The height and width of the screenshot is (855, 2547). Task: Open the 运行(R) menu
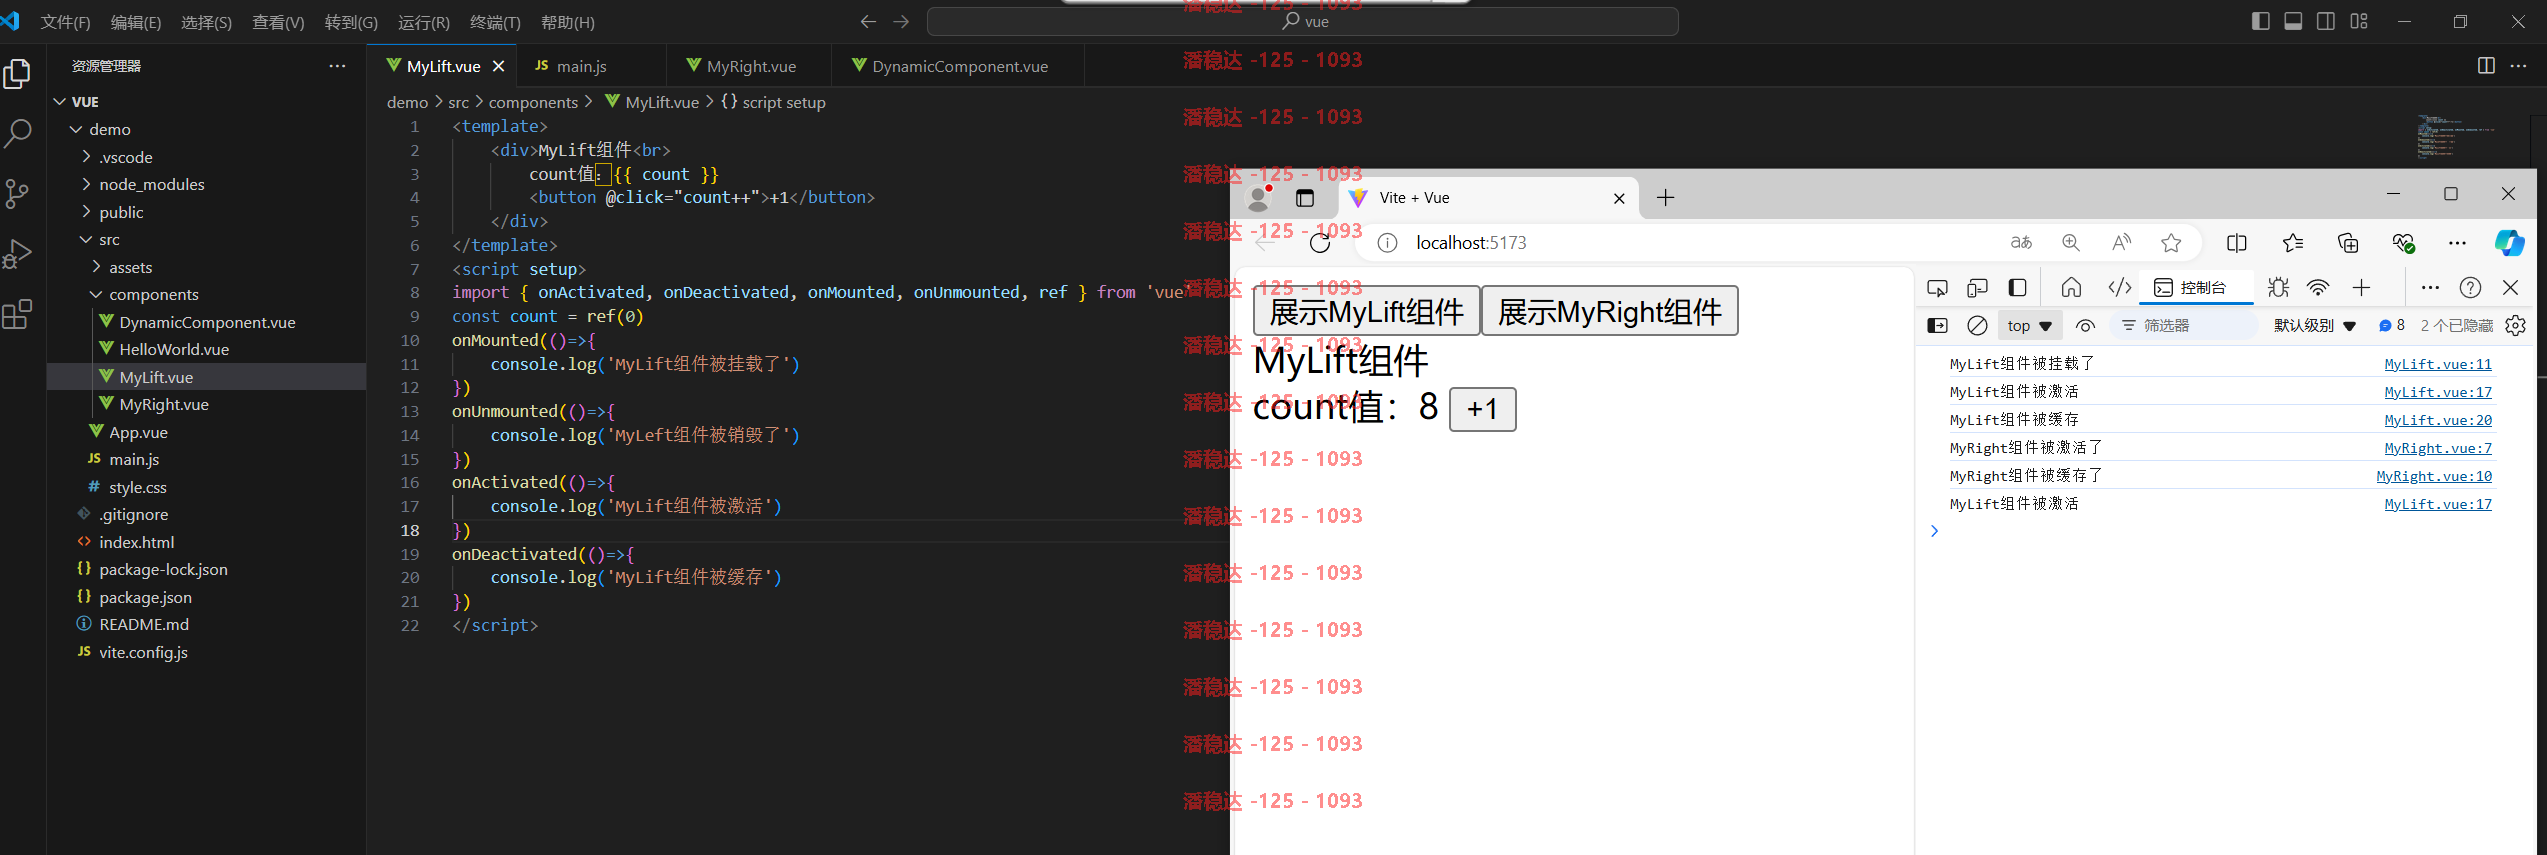[424, 22]
